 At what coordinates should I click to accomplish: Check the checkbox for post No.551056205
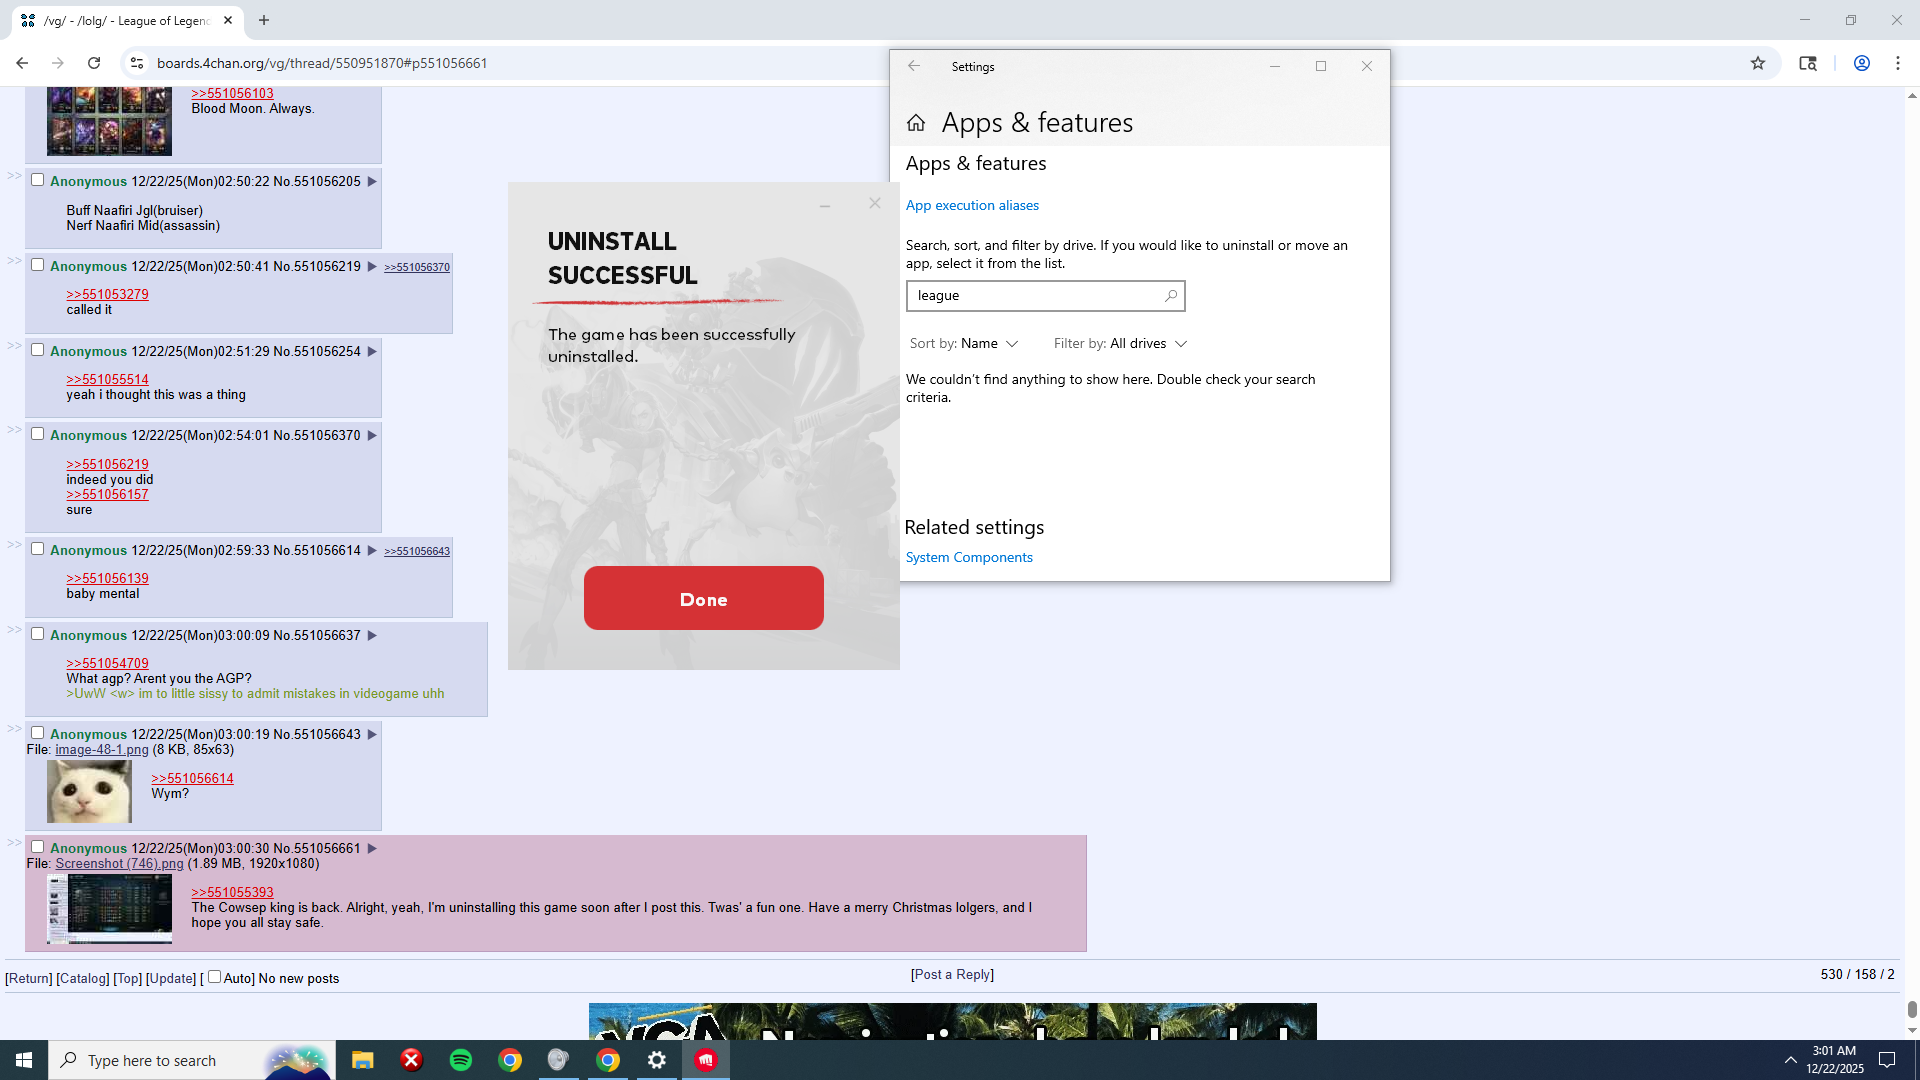point(37,180)
